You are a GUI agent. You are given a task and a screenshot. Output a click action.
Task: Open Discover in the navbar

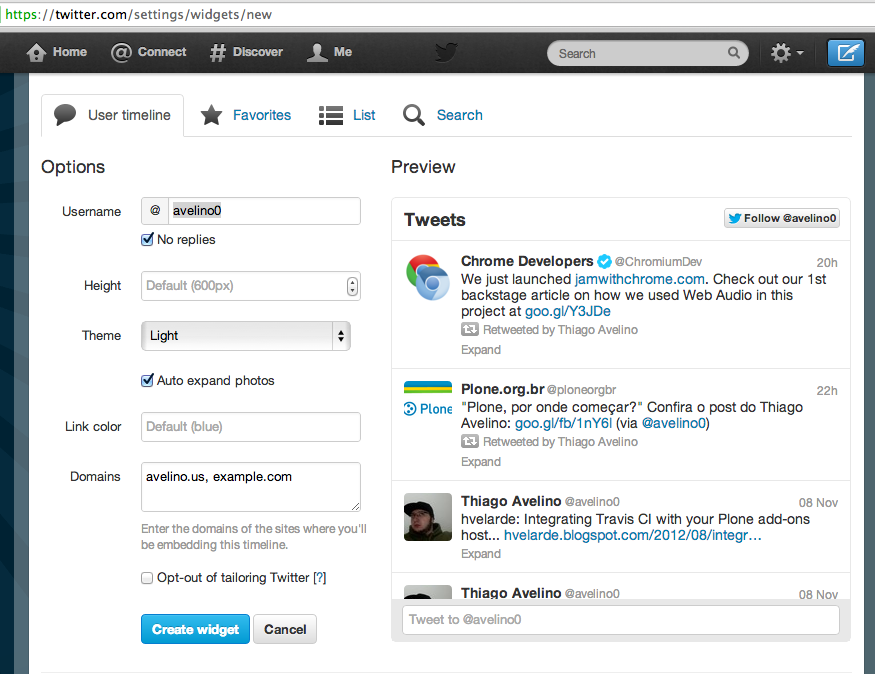246,52
